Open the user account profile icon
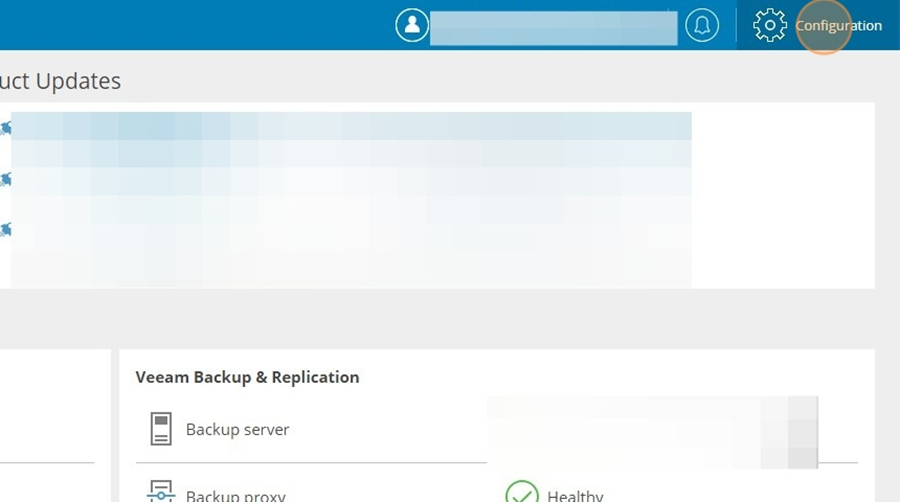This screenshot has width=900, height=502. [412, 25]
